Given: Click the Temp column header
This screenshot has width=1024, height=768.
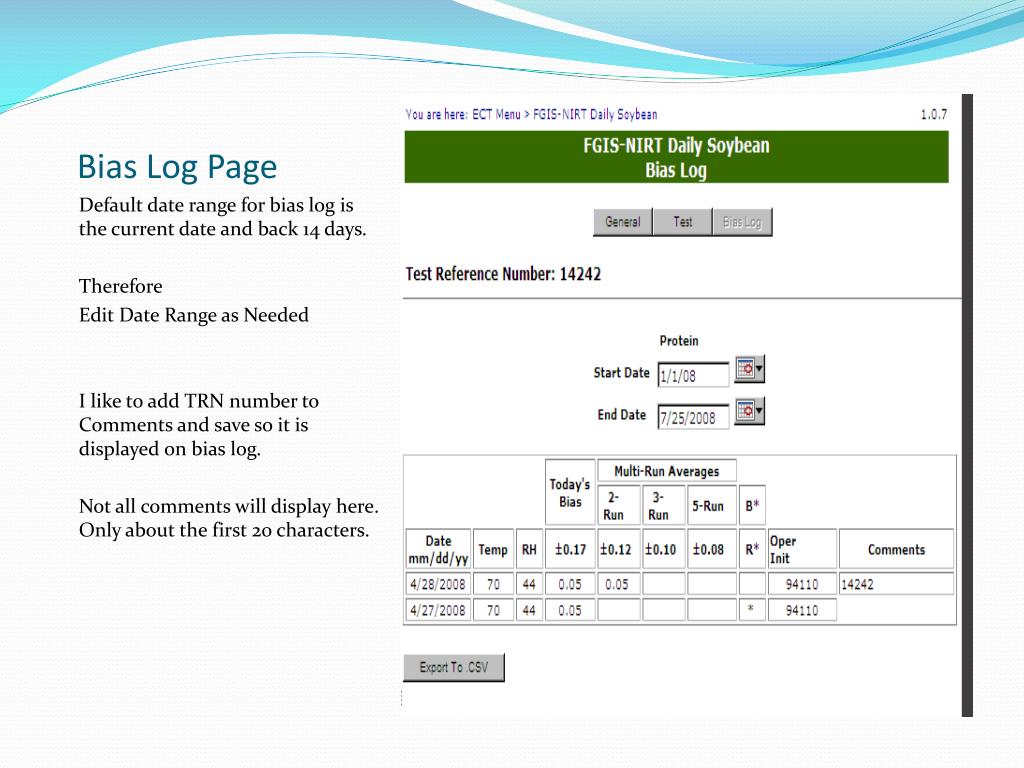Looking at the screenshot, I should [x=493, y=549].
